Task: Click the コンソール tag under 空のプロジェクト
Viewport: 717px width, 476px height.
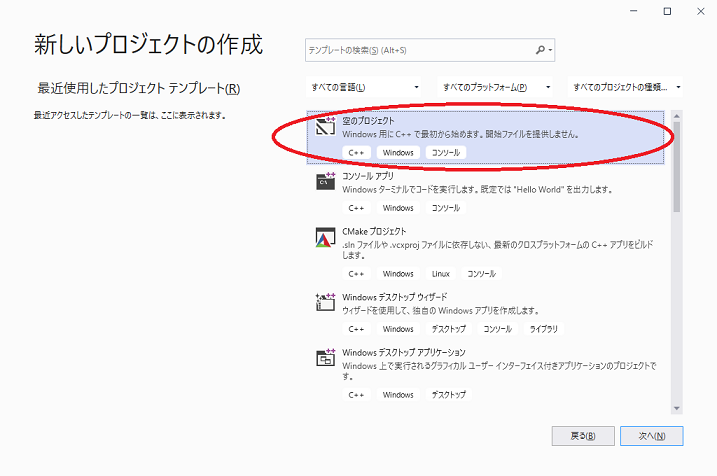Action: click(446, 153)
